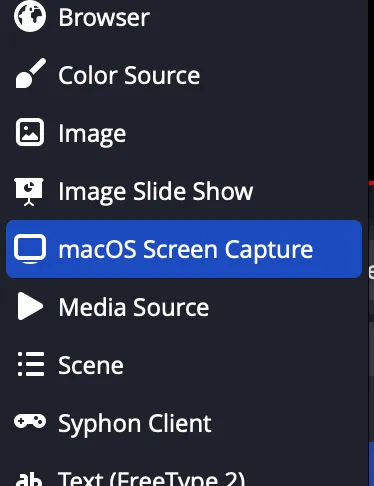Choose the Media Source label
374x486 pixels.
tap(134, 307)
